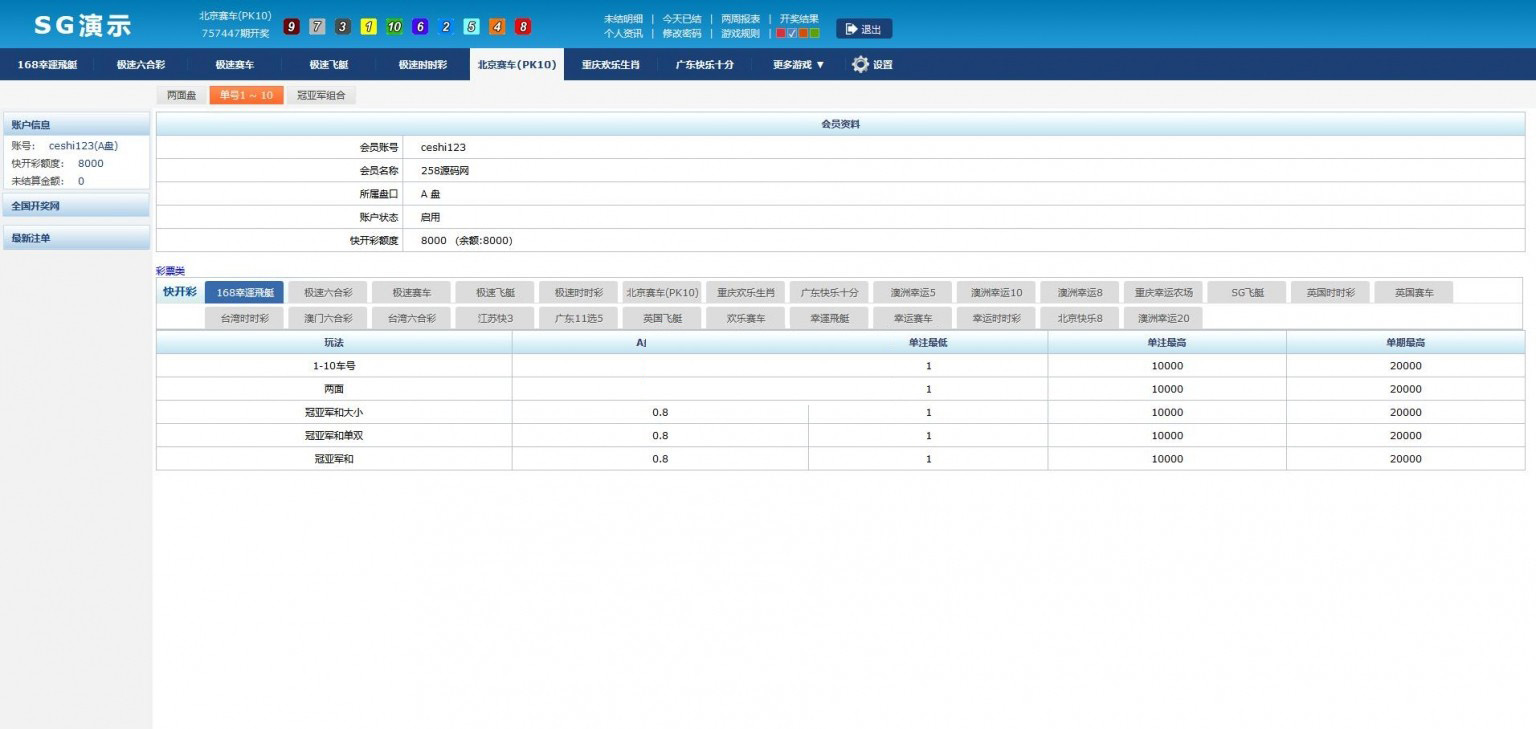Select 澳洲幸运10 lottery type button

click(x=997, y=293)
